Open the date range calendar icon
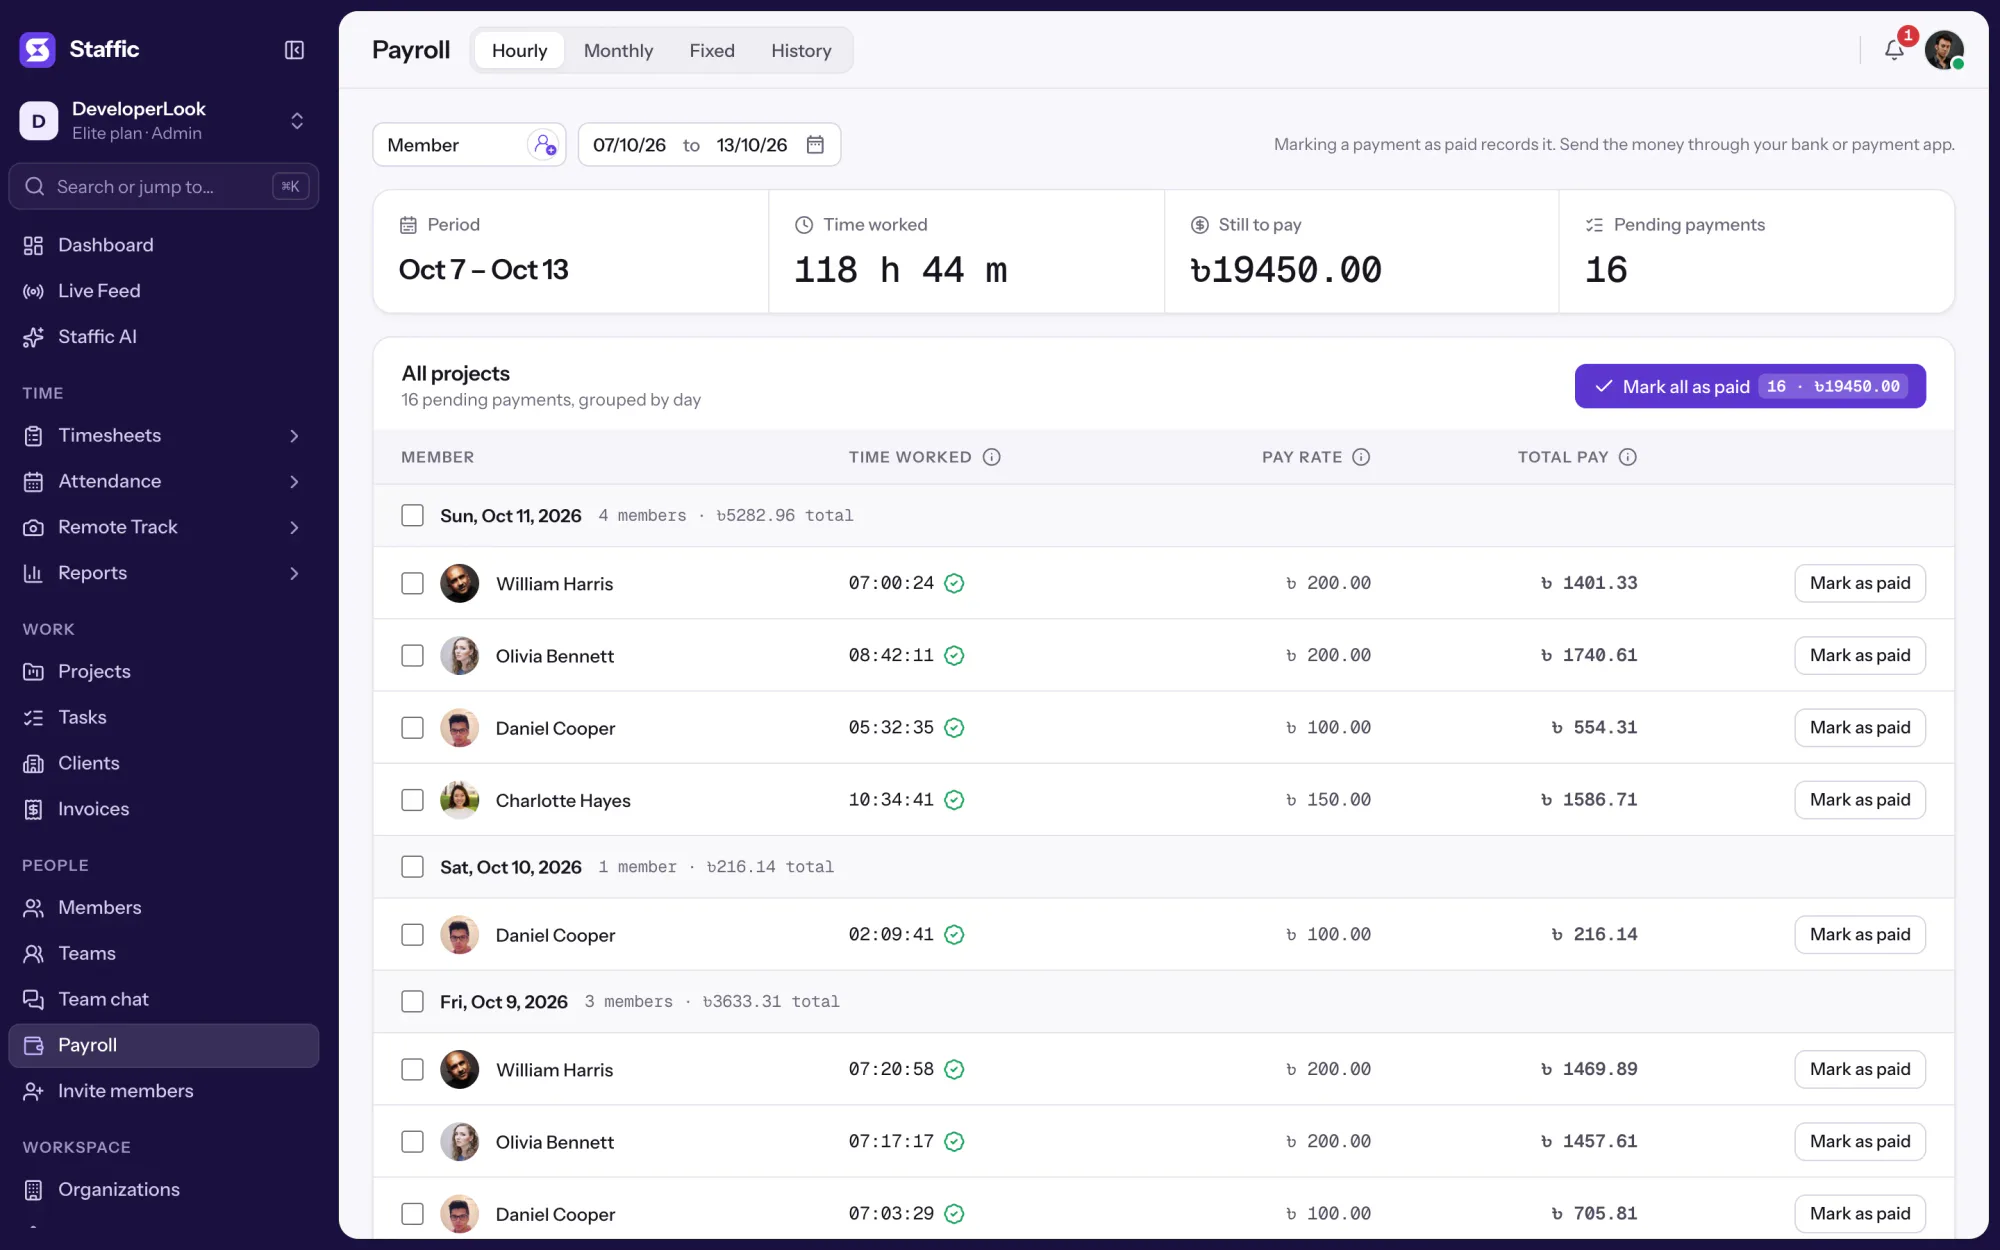Screen dimensions: 2000x1250 pos(816,145)
